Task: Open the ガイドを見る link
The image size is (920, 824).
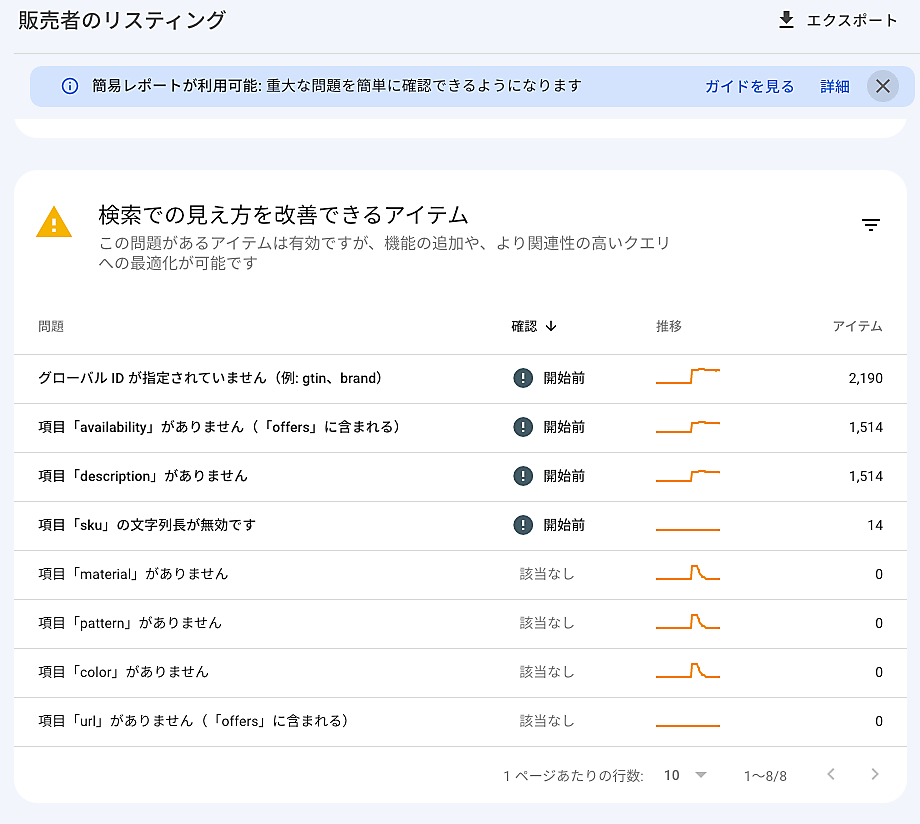Action: coord(749,86)
